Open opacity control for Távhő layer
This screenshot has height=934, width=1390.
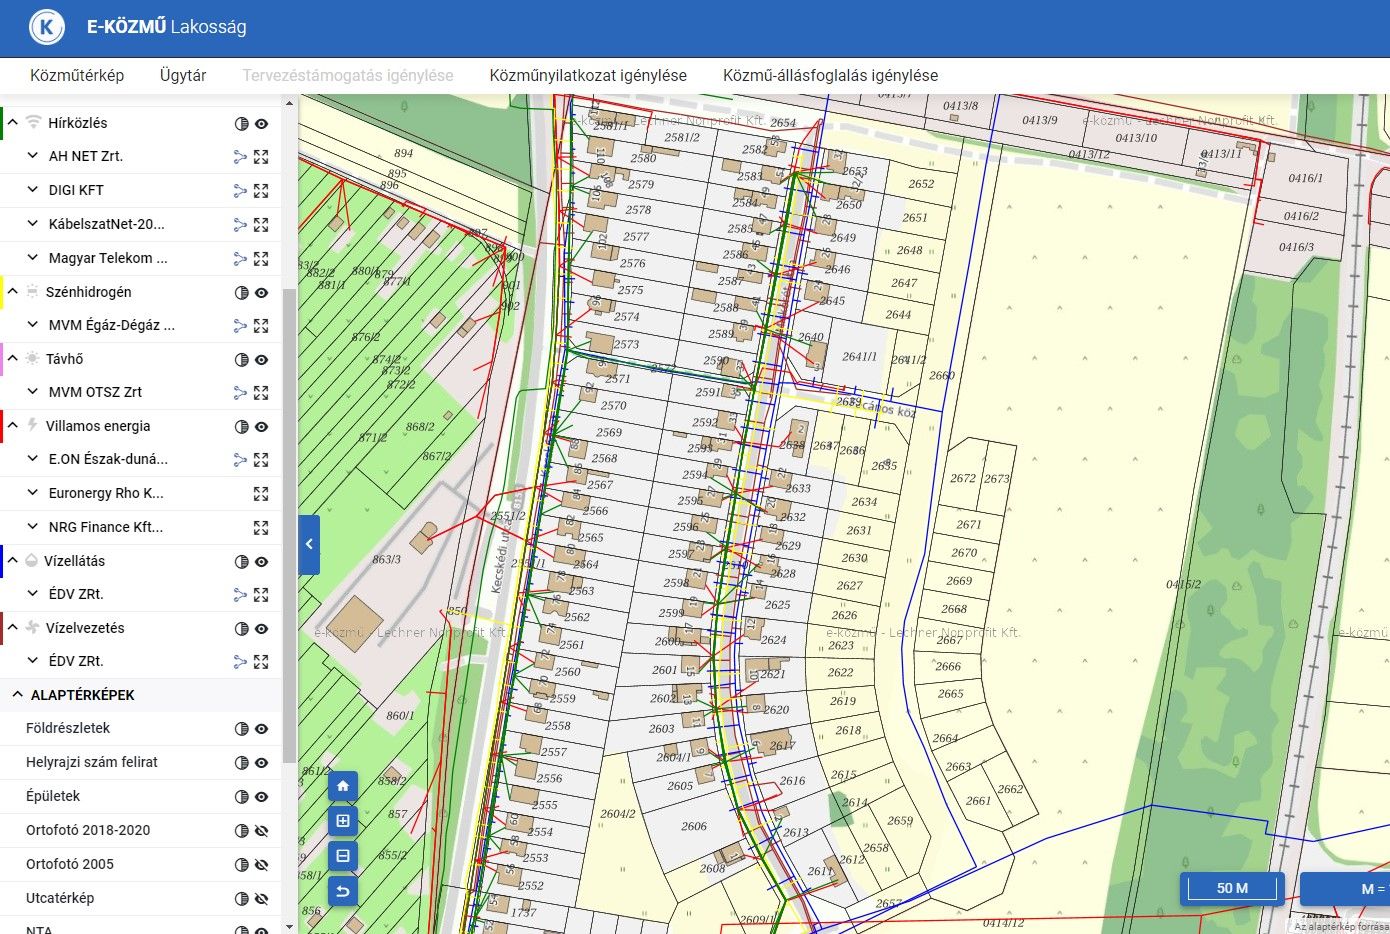(241, 359)
